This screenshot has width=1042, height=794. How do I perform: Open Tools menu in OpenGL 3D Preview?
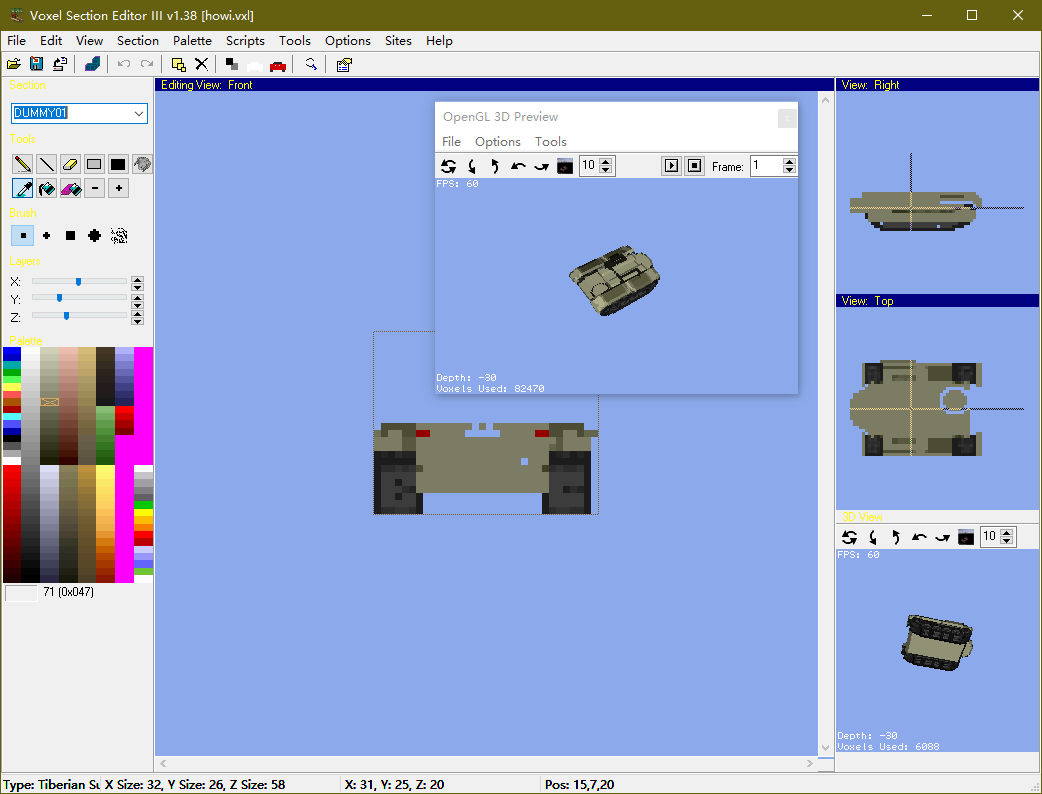tap(550, 142)
